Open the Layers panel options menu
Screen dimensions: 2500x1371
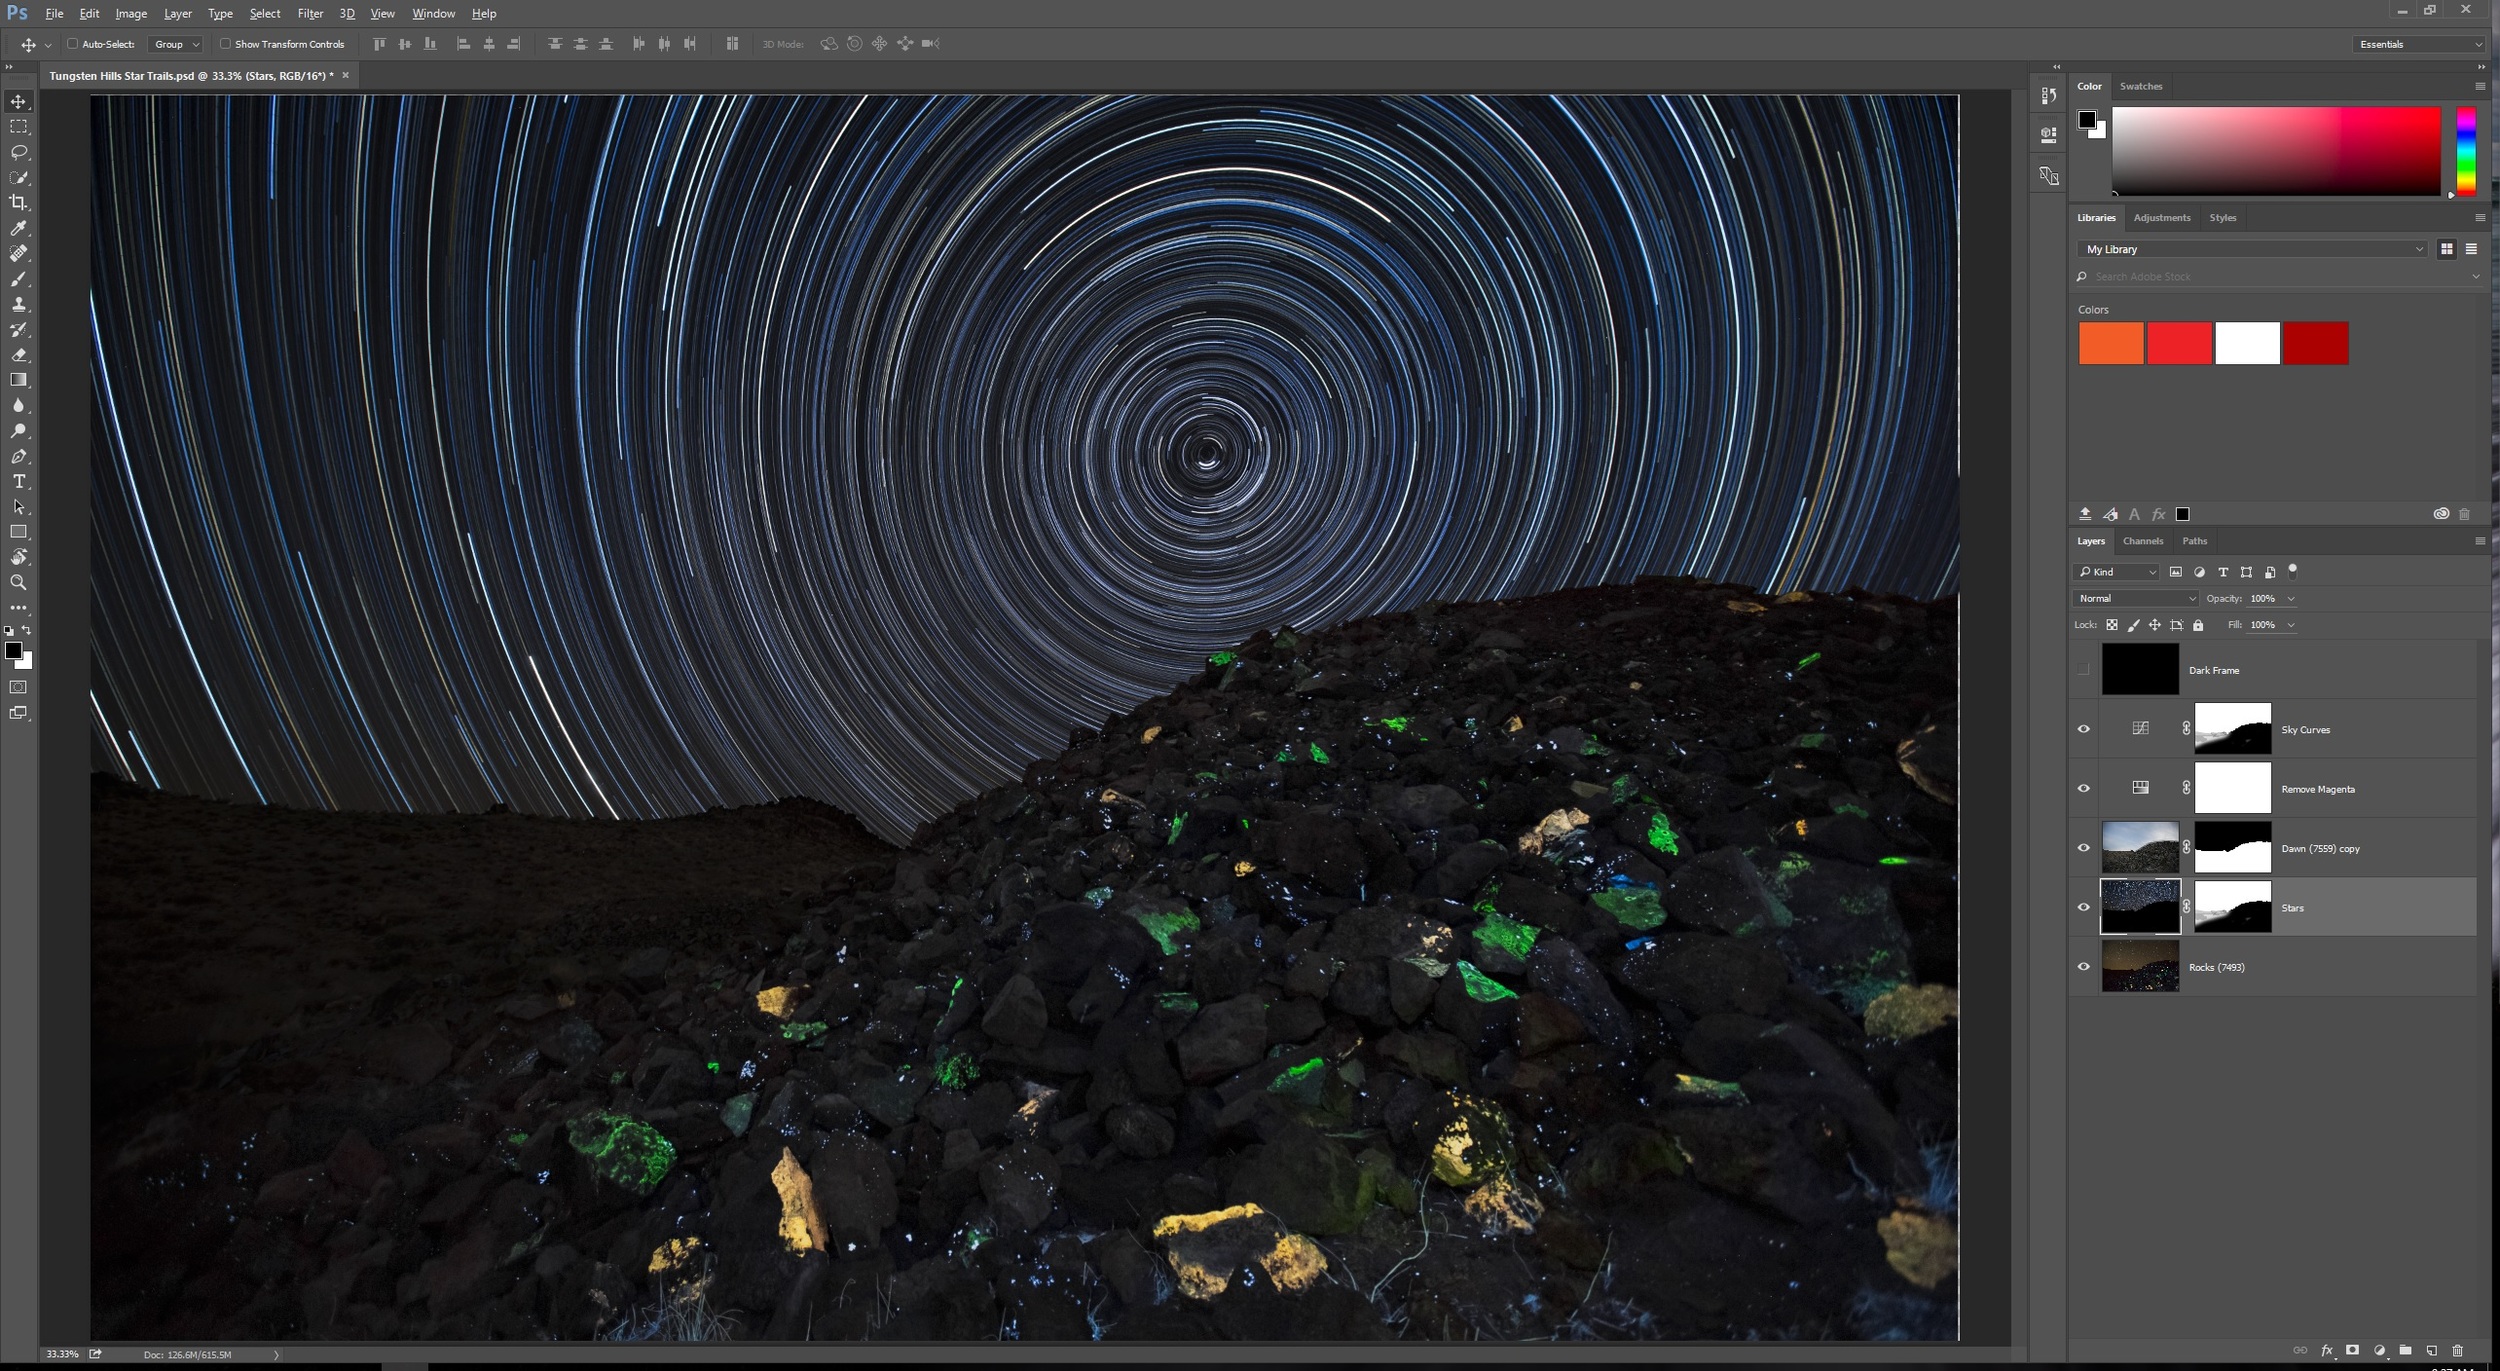coord(2480,541)
